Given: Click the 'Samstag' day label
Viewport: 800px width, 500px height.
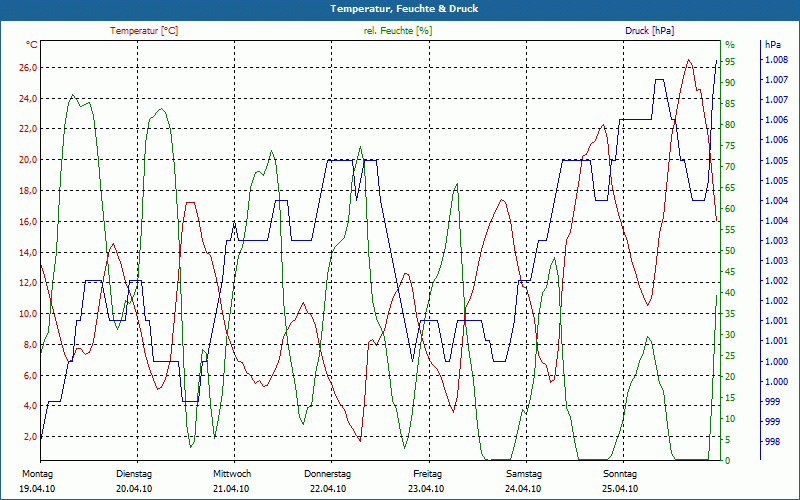Looking at the screenshot, I should click(523, 474).
